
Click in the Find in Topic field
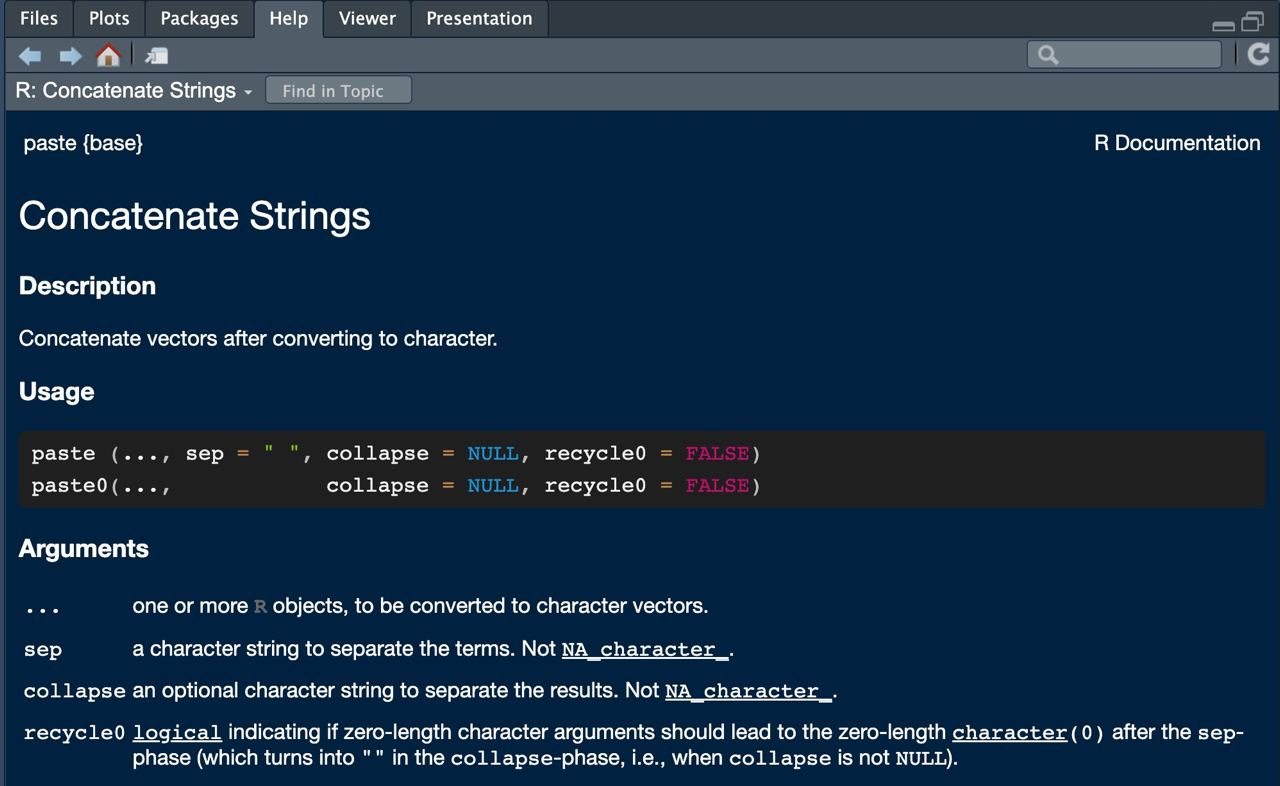(338, 91)
